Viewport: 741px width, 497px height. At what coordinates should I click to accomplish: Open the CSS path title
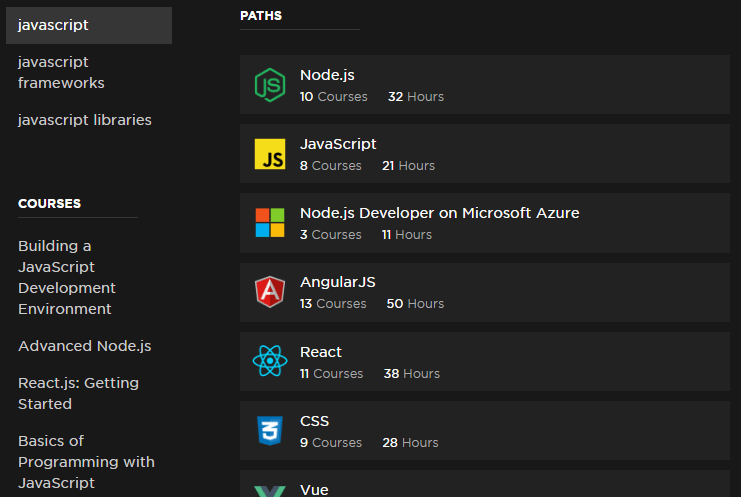pyautogui.click(x=314, y=421)
